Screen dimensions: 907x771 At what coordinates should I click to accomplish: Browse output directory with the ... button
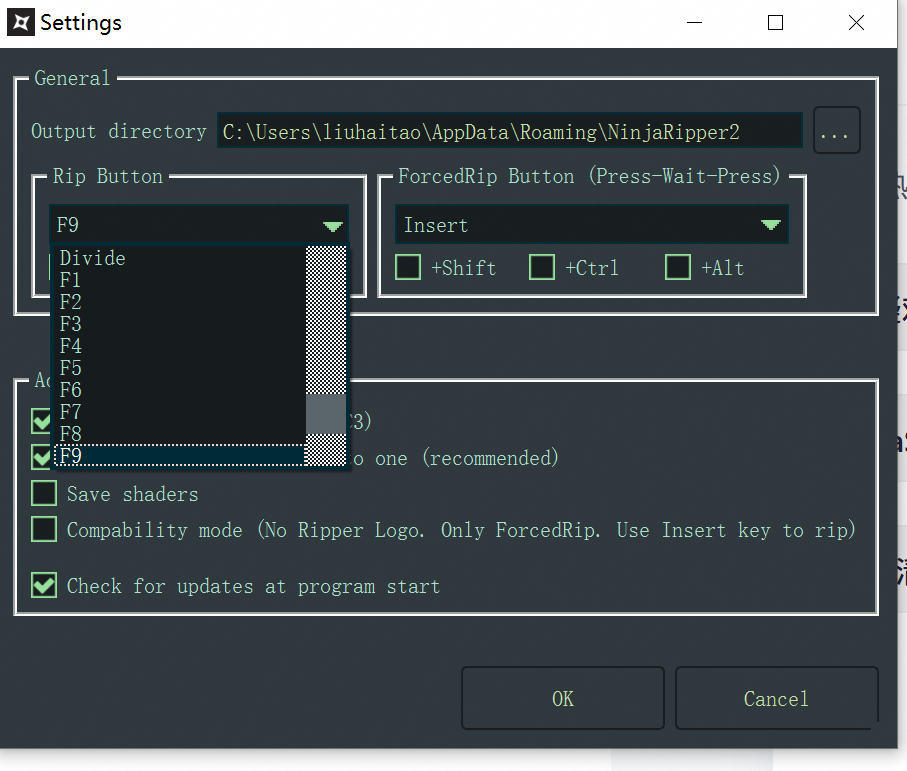[836, 130]
